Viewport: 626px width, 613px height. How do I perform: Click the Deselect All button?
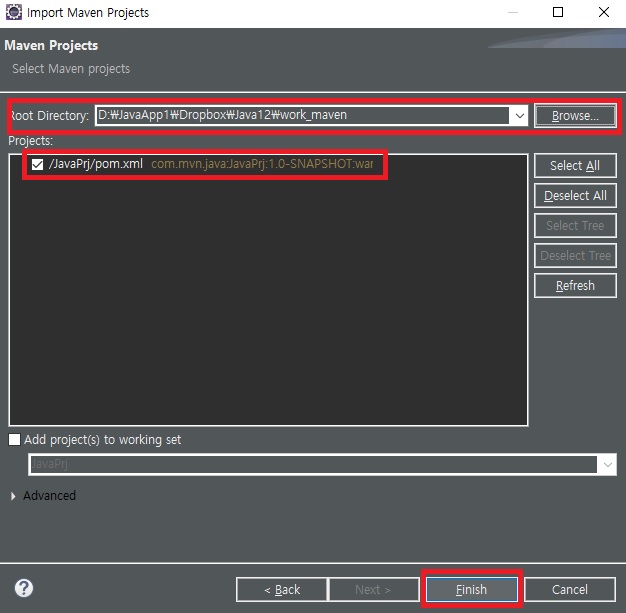pos(575,196)
